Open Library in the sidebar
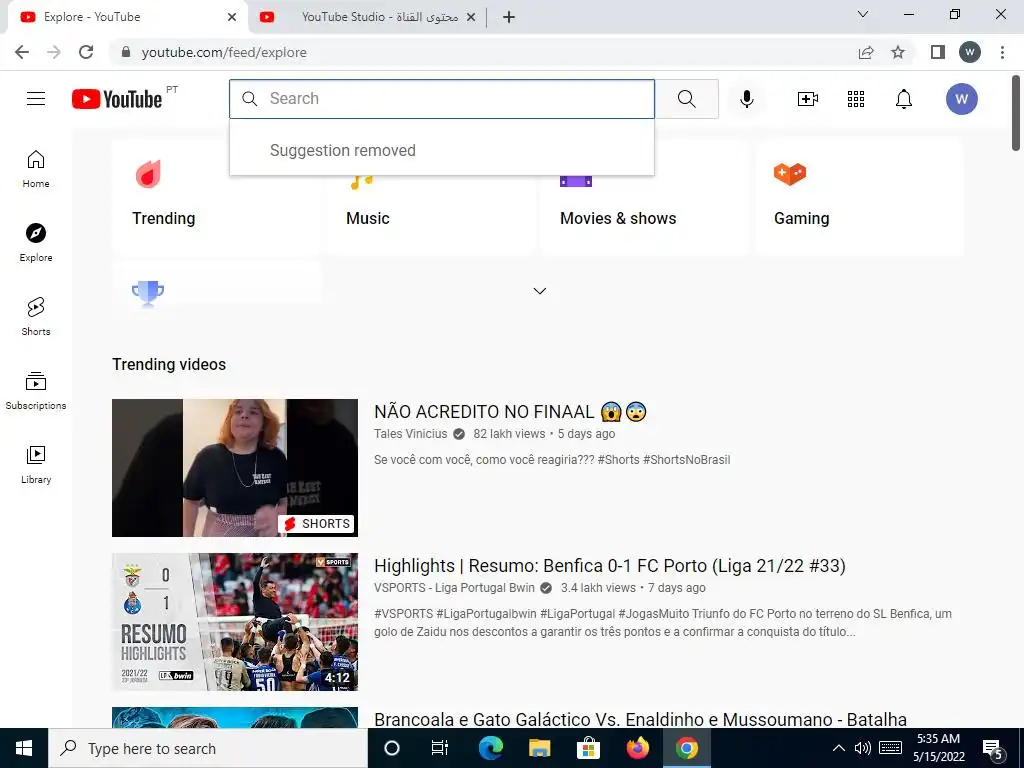 coord(36,464)
